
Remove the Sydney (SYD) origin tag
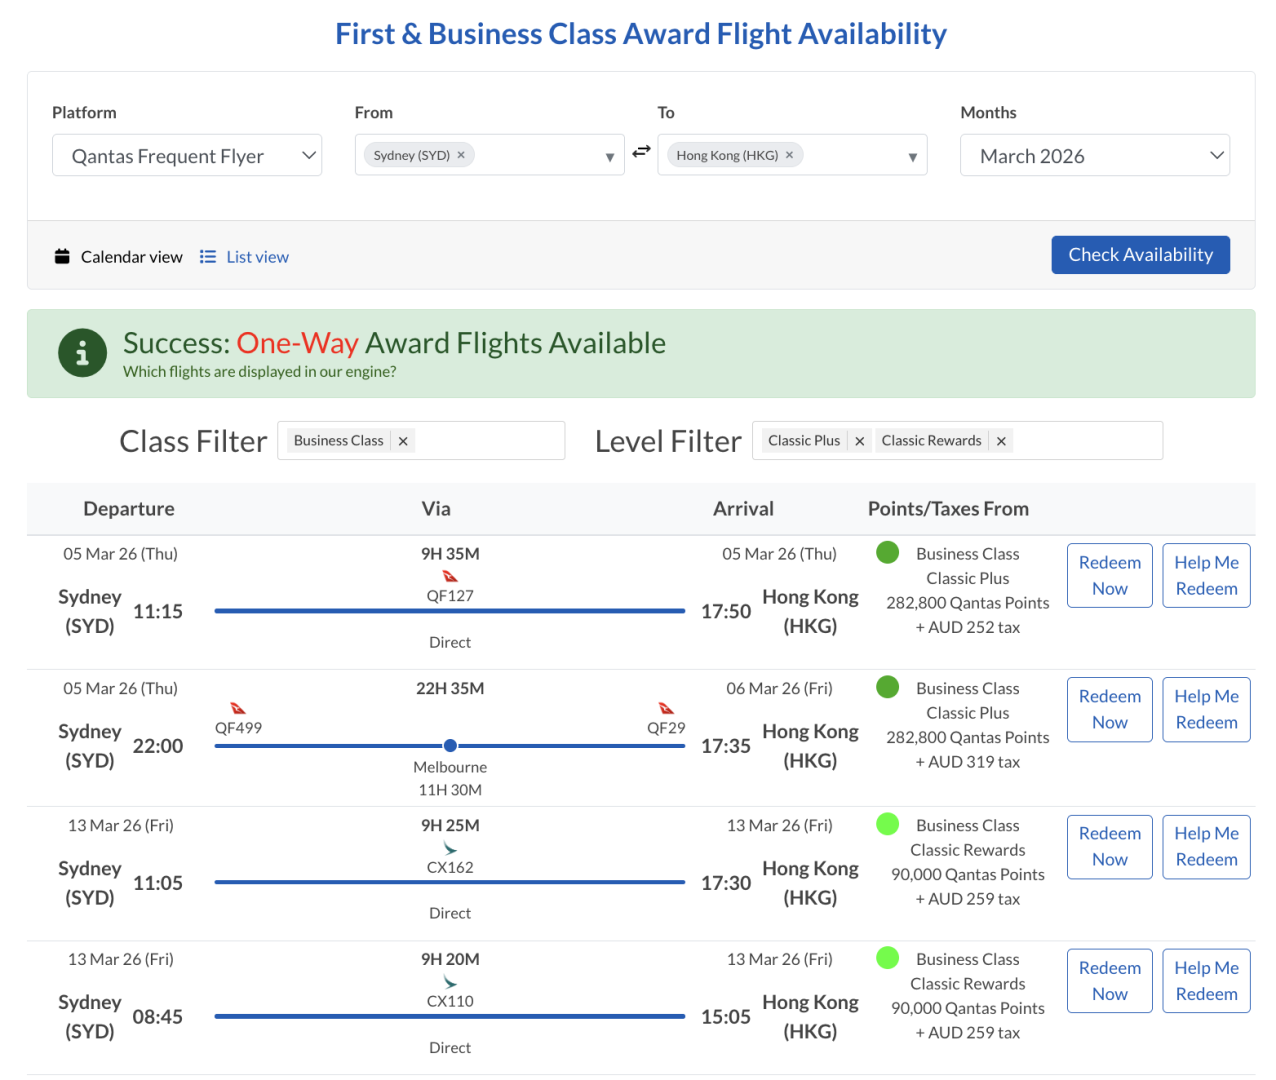click(461, 155)
